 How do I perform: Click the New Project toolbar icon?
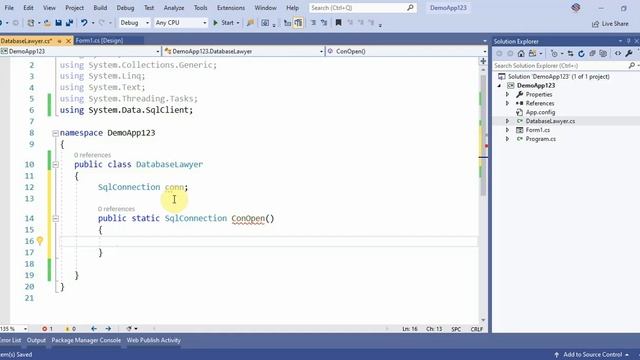click(x=31, y=23)
